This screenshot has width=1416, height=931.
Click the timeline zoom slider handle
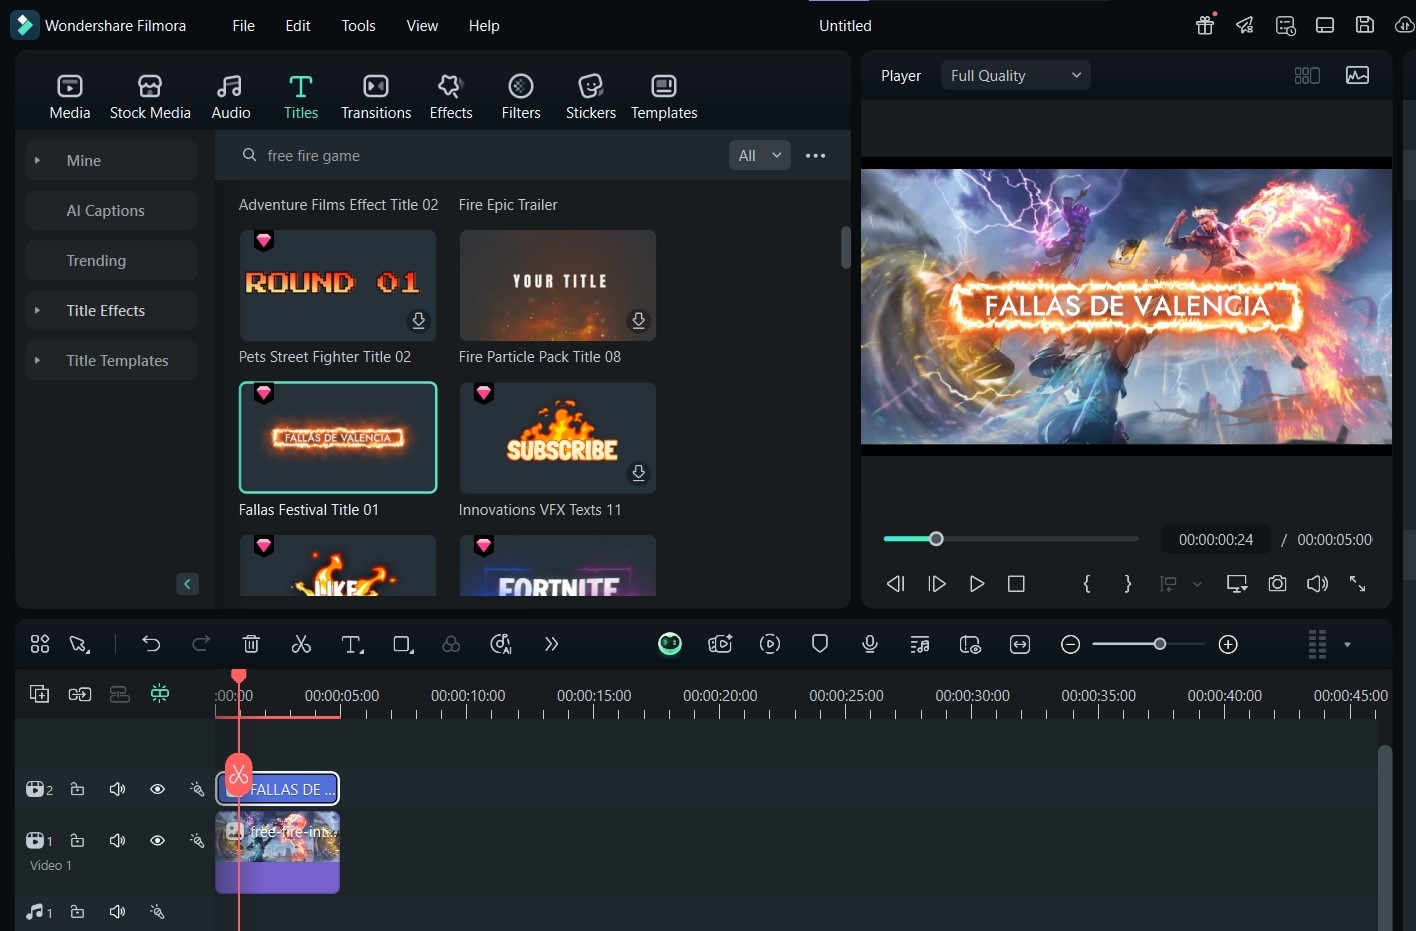point(1160,644)
